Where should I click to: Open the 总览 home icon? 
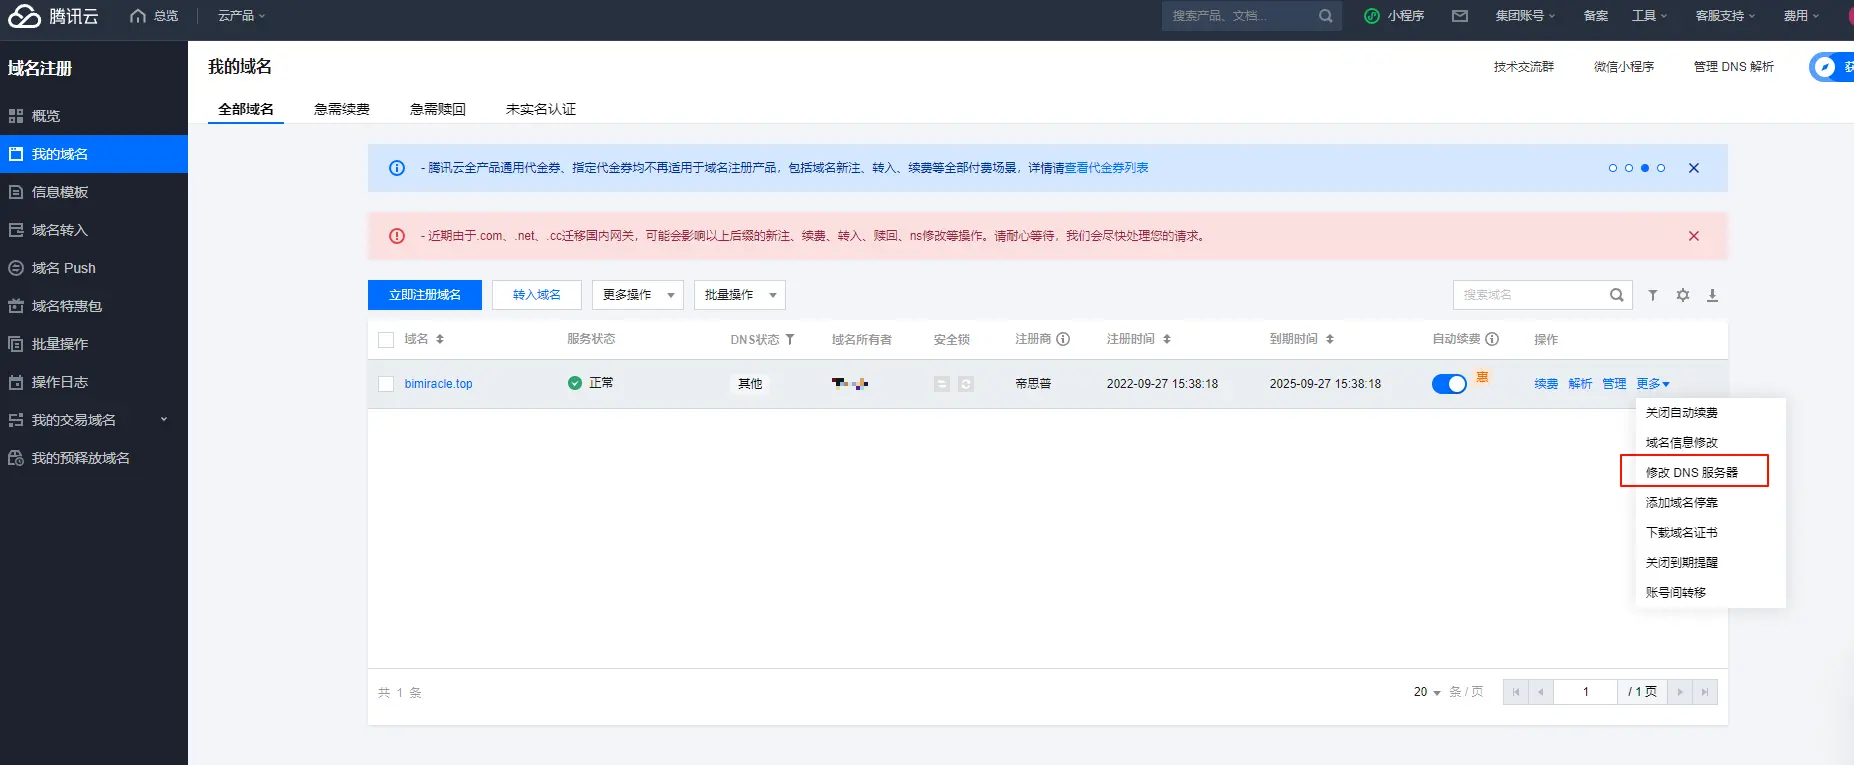click(x=138, y=16)
